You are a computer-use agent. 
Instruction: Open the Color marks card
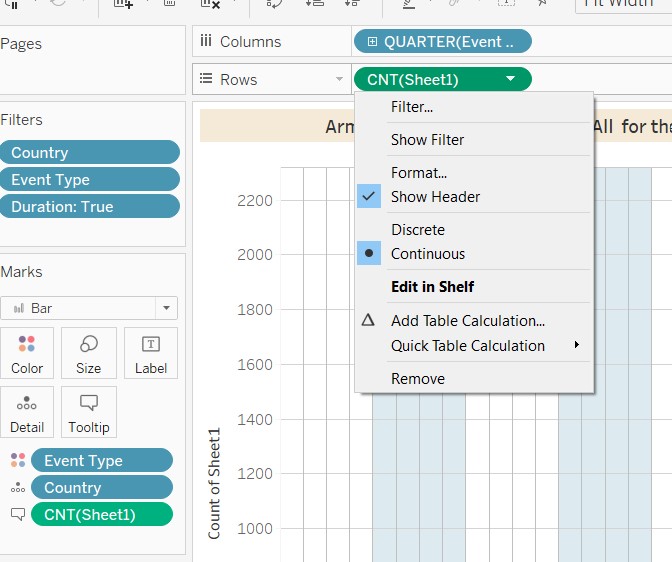click(x=27, y=353)
